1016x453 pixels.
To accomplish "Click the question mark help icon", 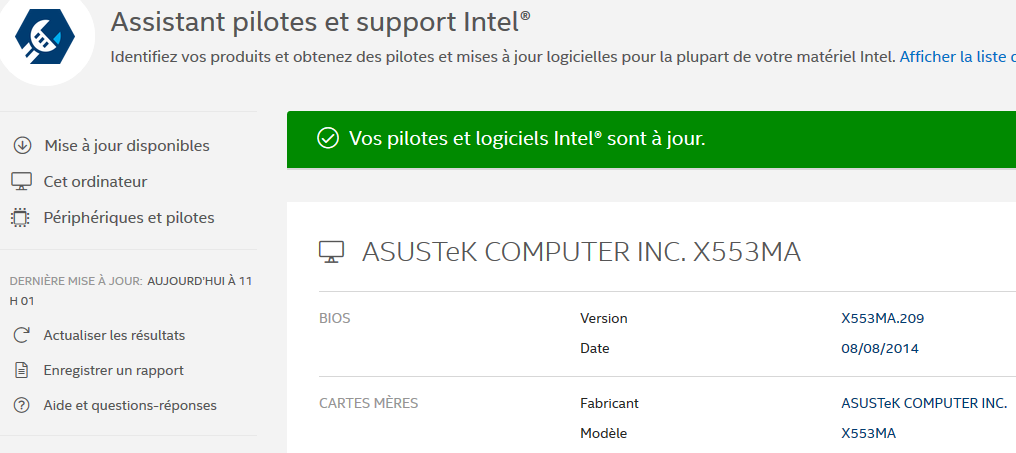I will 21,405.
